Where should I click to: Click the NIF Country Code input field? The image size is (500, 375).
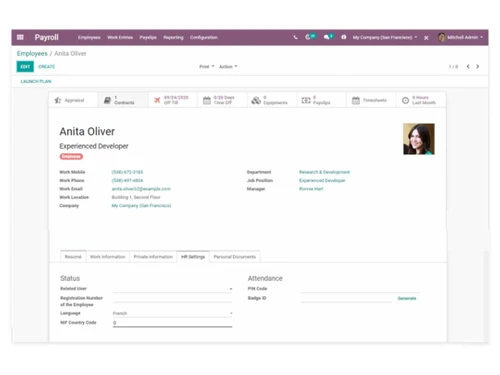[172, 323]
